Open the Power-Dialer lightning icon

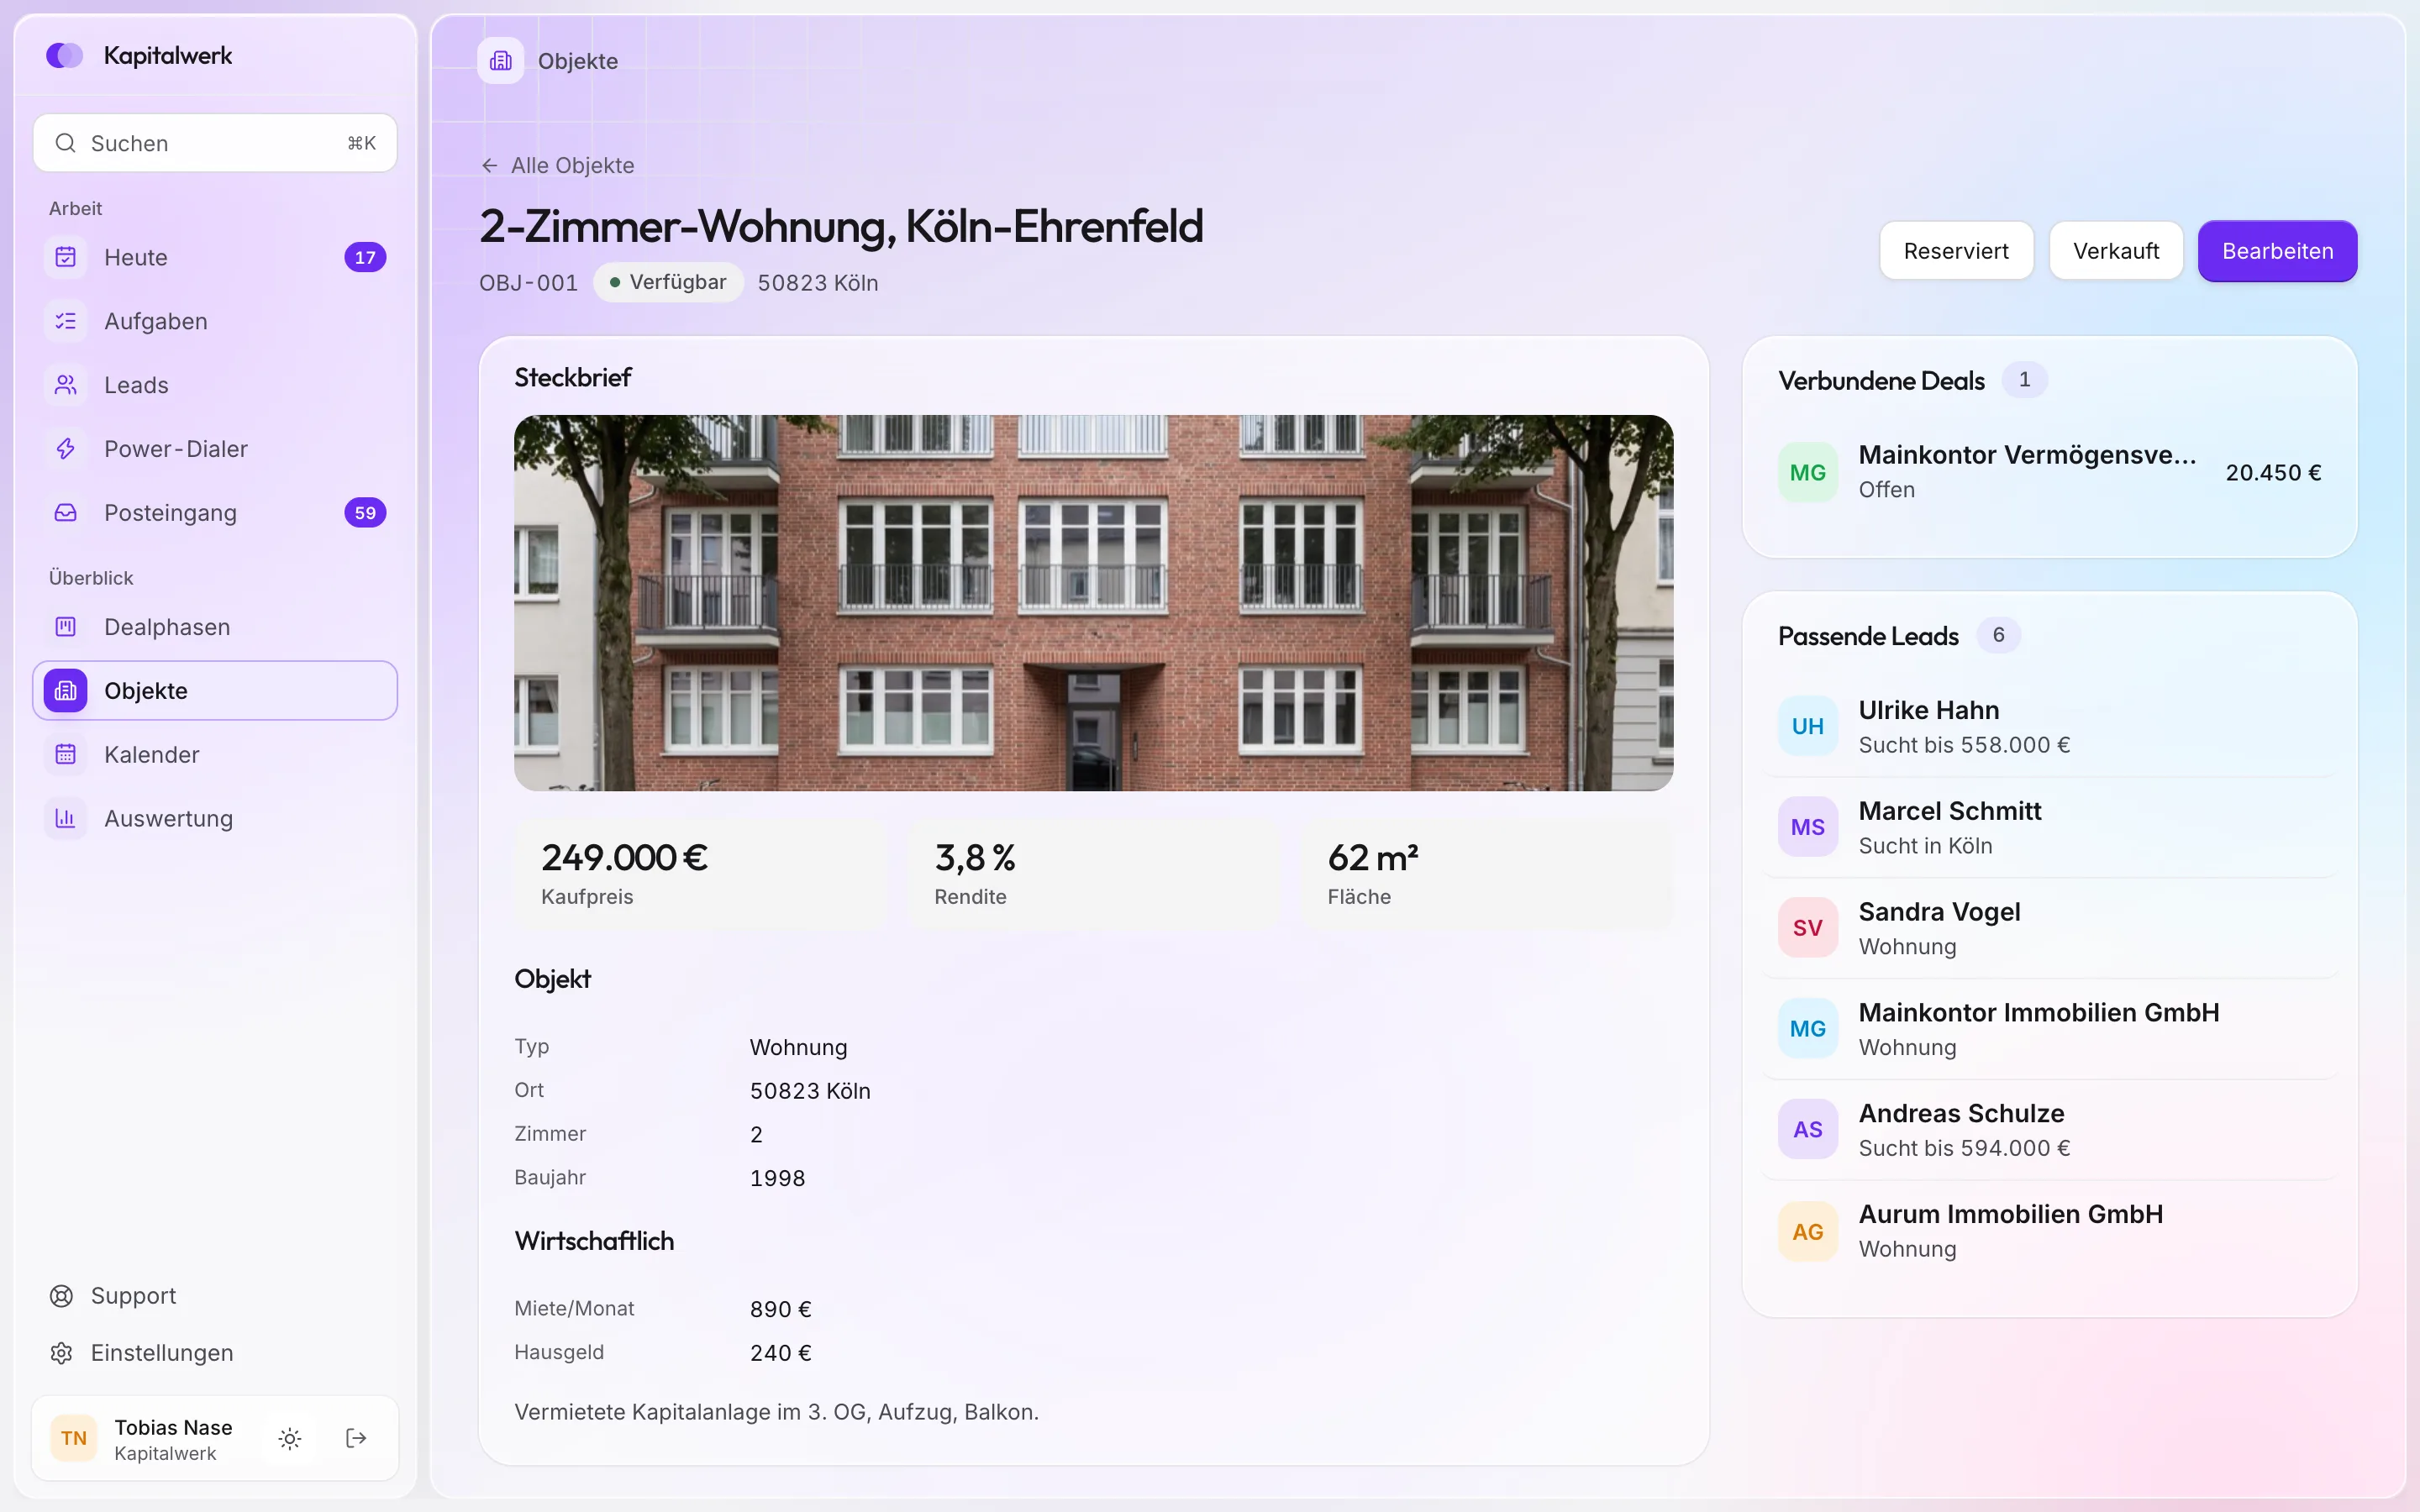[66, 449]
